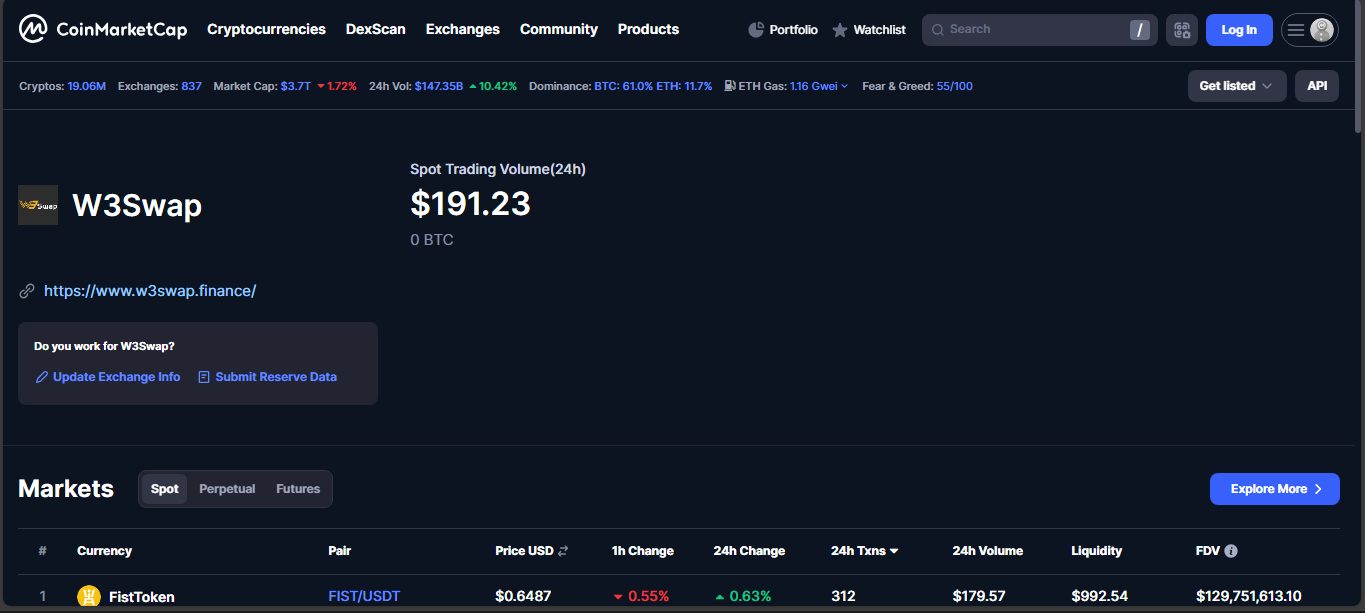The image size is (1365, 613).
Task: Switch to the Perpetual markets tab
Action: coord(227,489)
